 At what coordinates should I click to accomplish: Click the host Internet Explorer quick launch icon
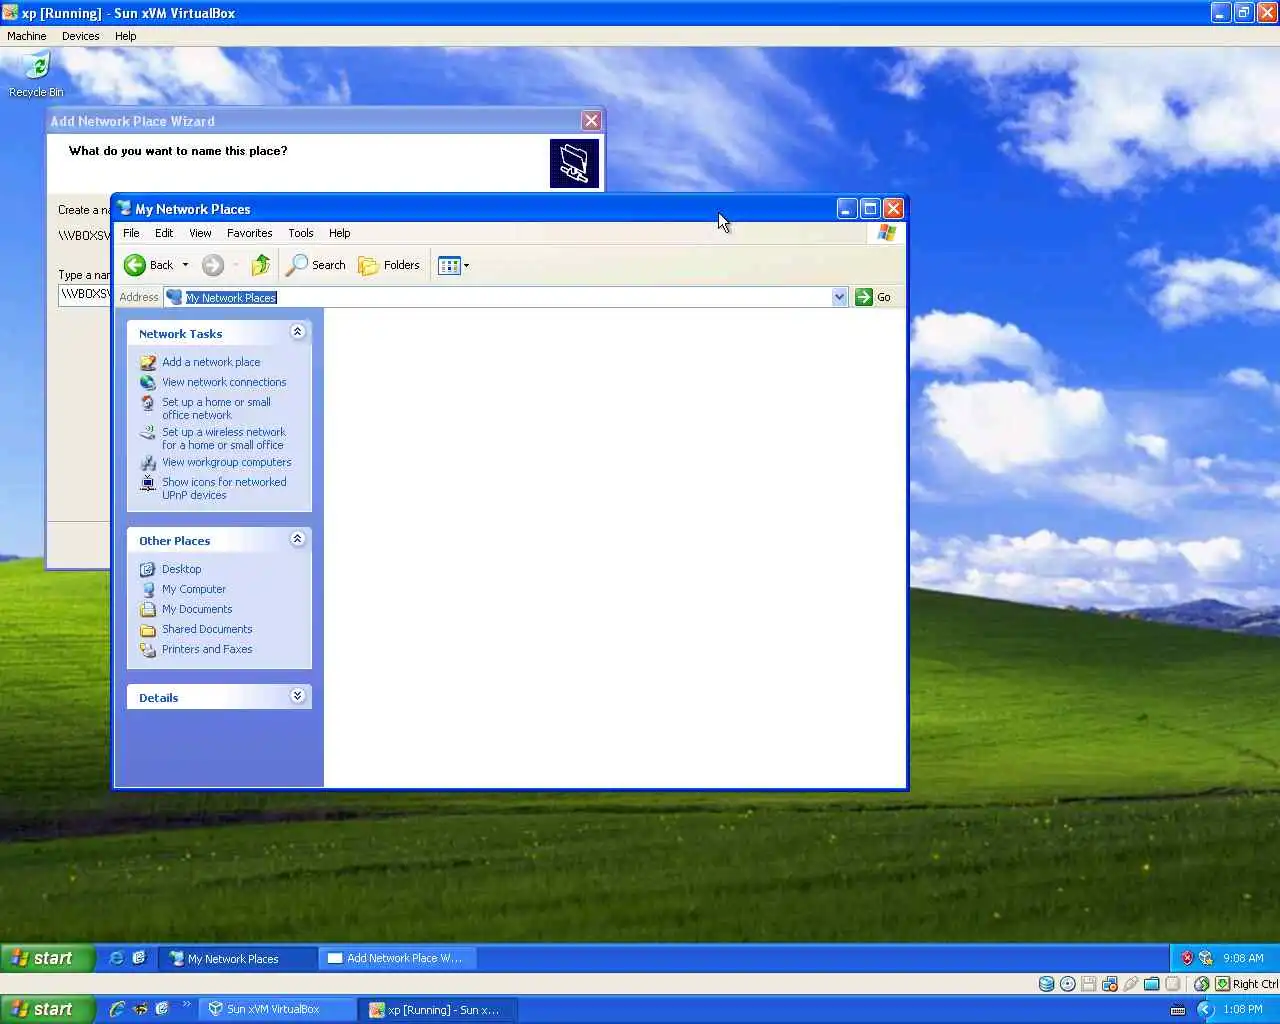click(x=117, y=1010)
